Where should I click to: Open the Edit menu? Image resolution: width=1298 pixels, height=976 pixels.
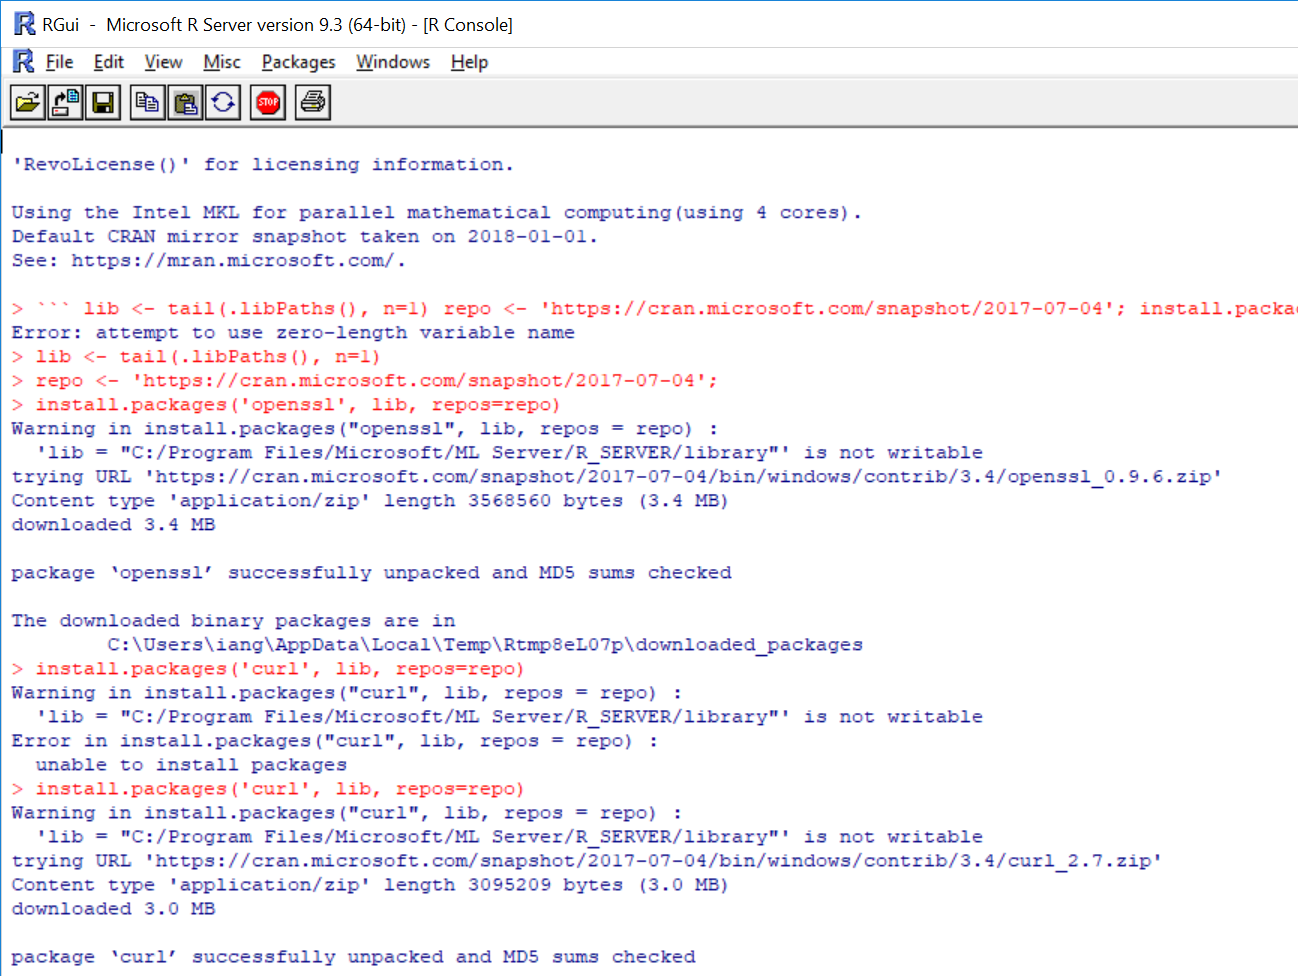(108, 62)
